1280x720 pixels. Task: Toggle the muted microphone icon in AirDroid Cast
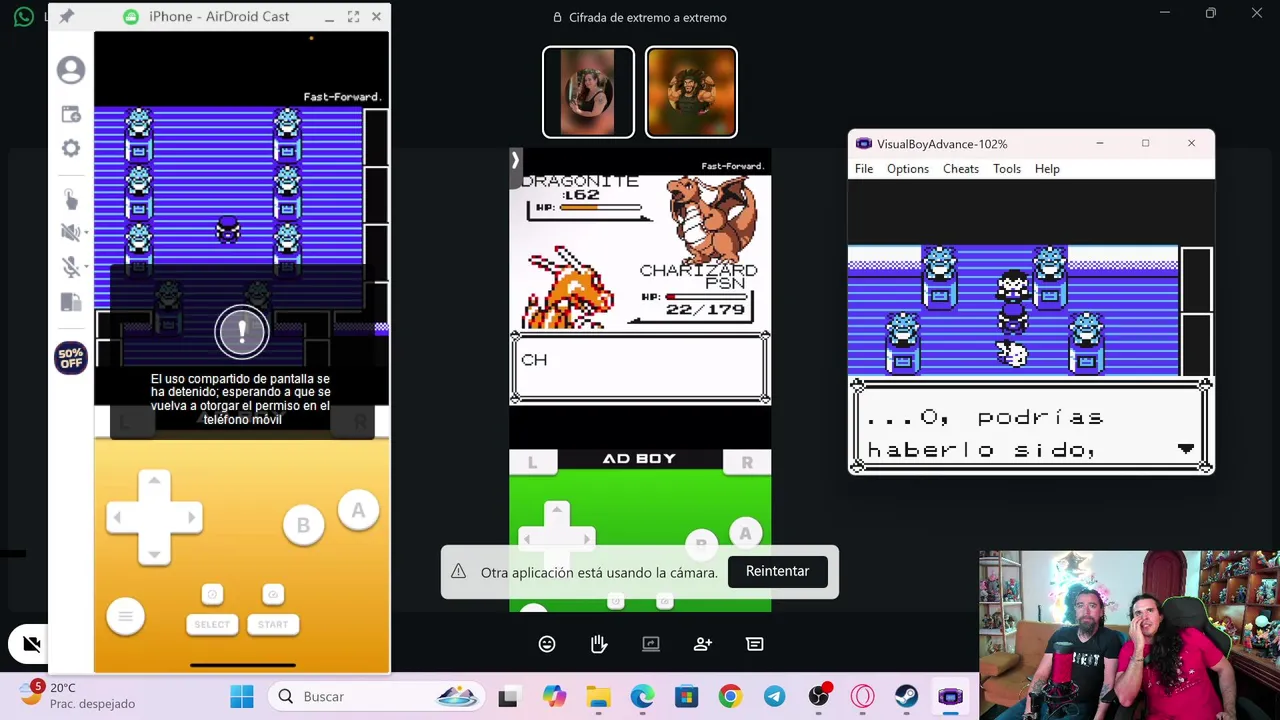70,266
